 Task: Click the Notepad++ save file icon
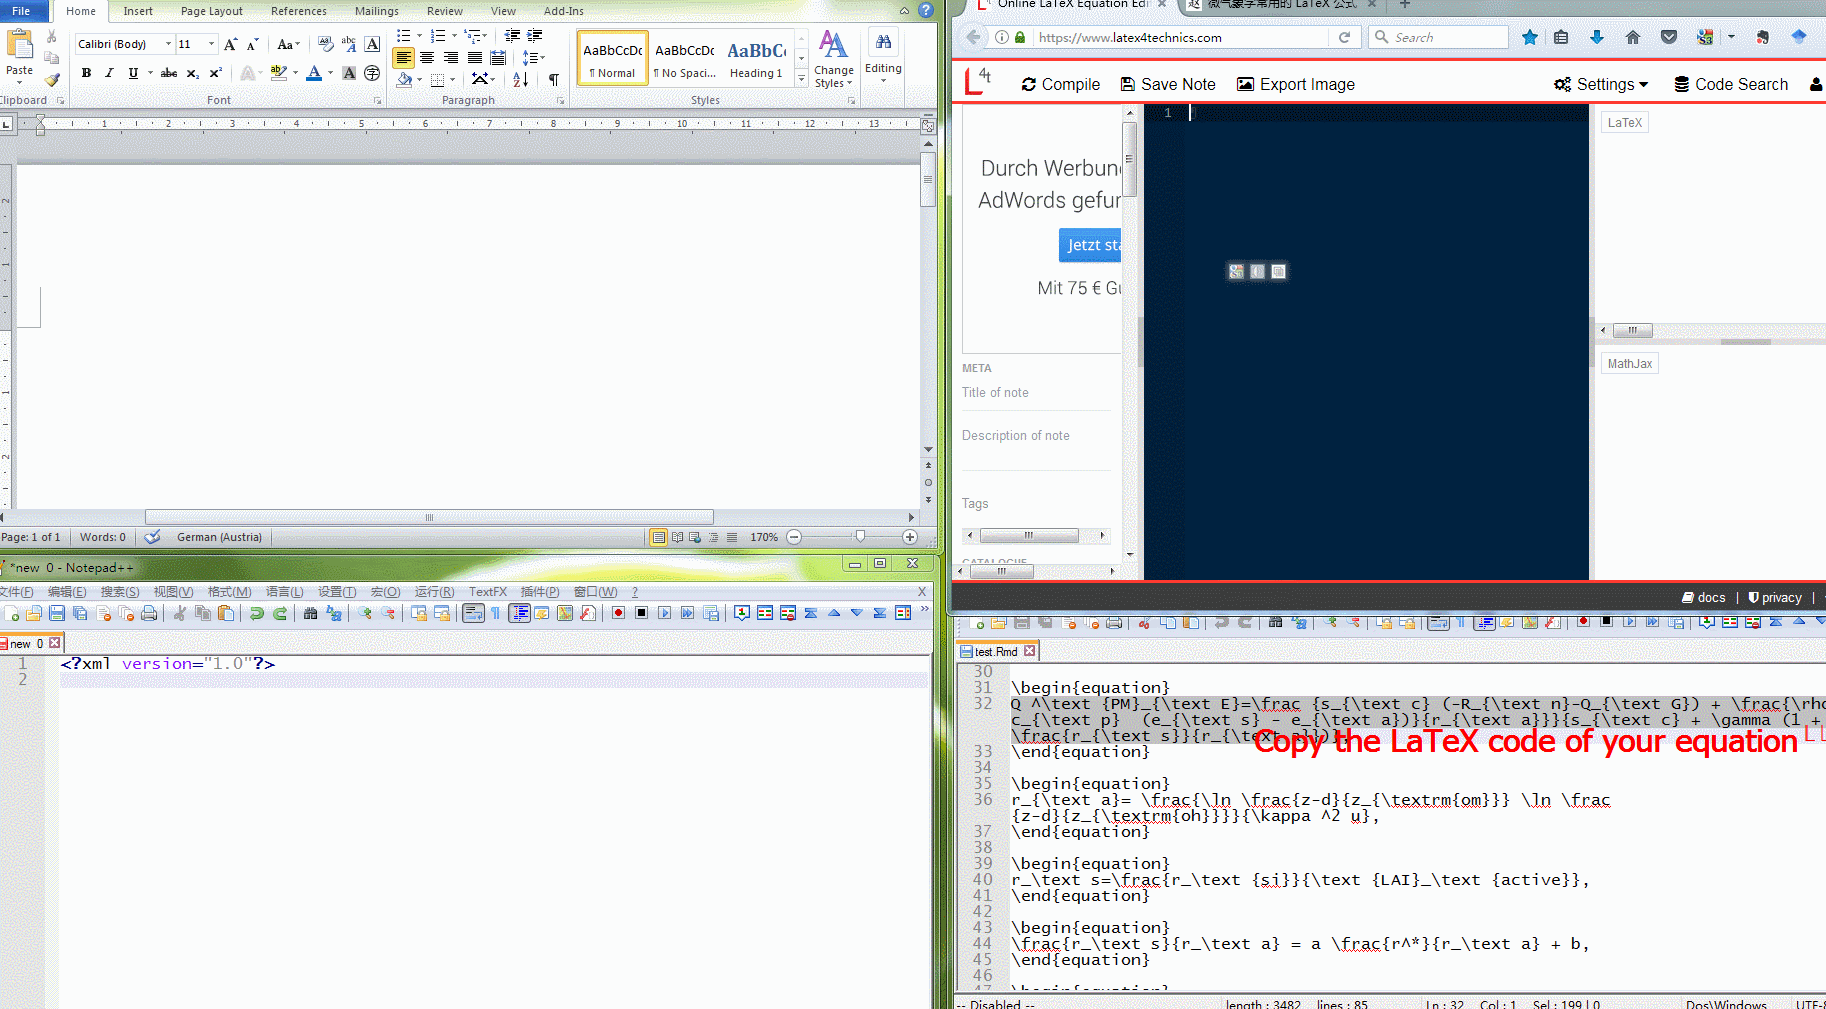coord(57,613)
